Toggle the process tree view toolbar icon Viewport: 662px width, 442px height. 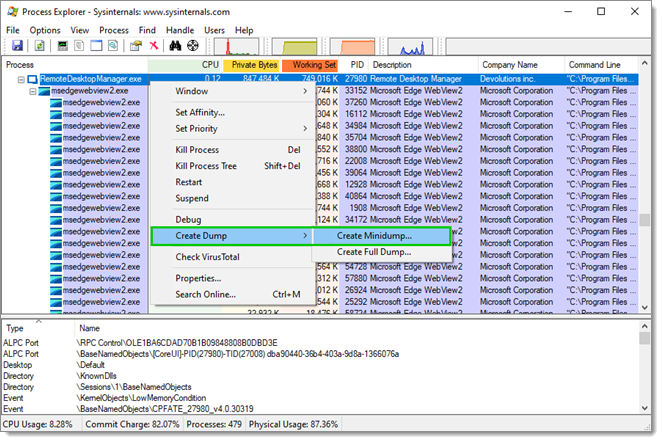click(x=79, y=46)
